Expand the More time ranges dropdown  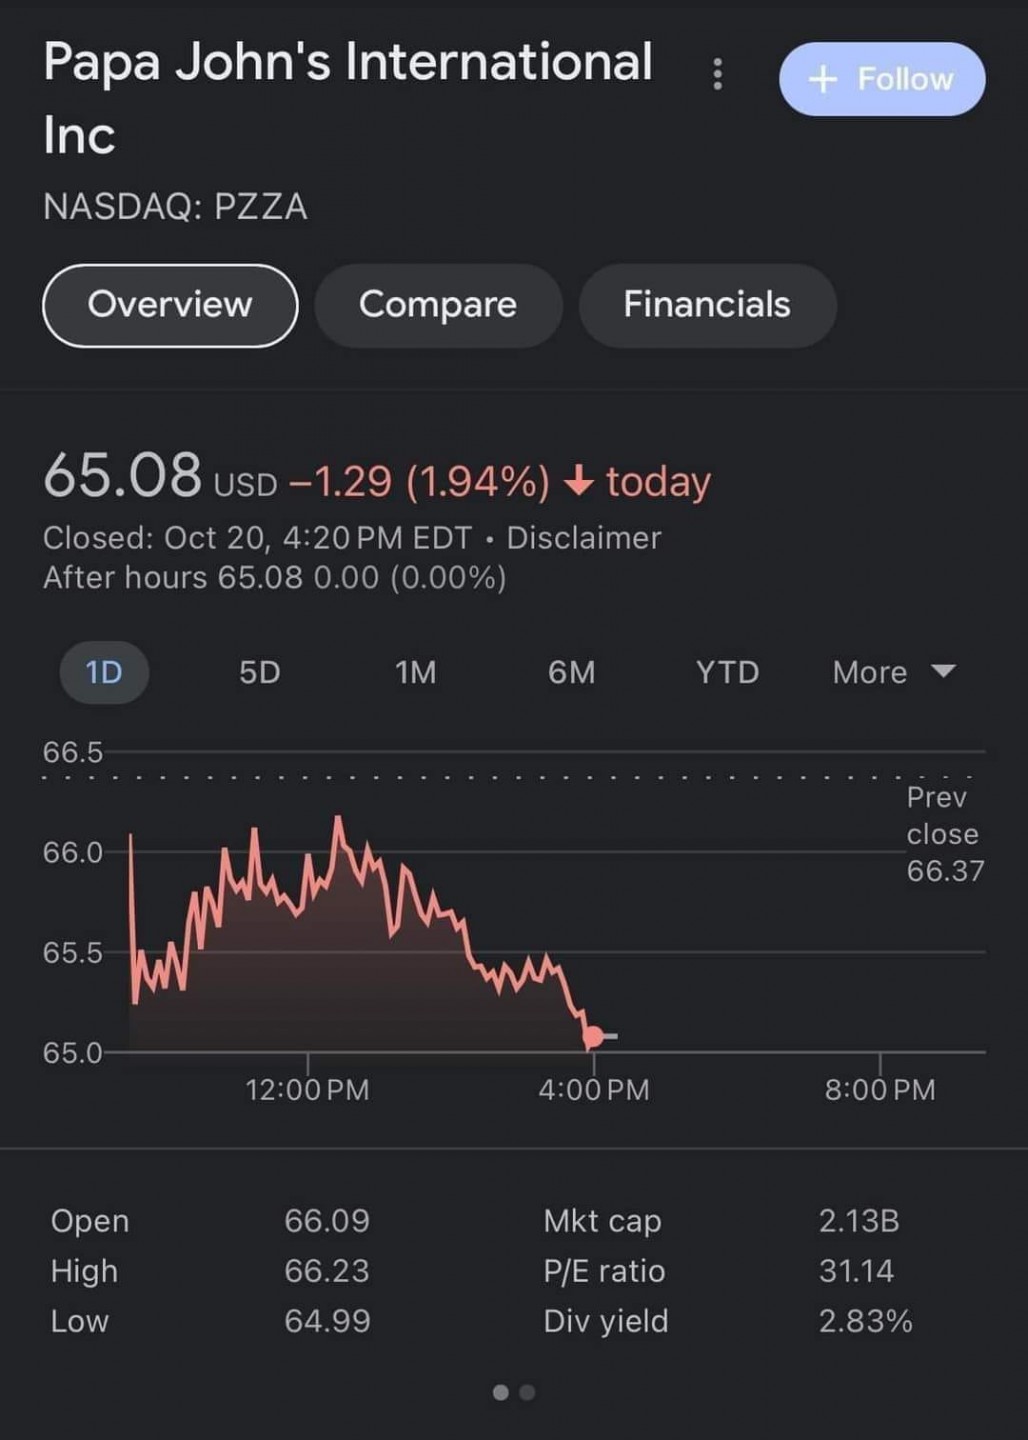point(894,672)
